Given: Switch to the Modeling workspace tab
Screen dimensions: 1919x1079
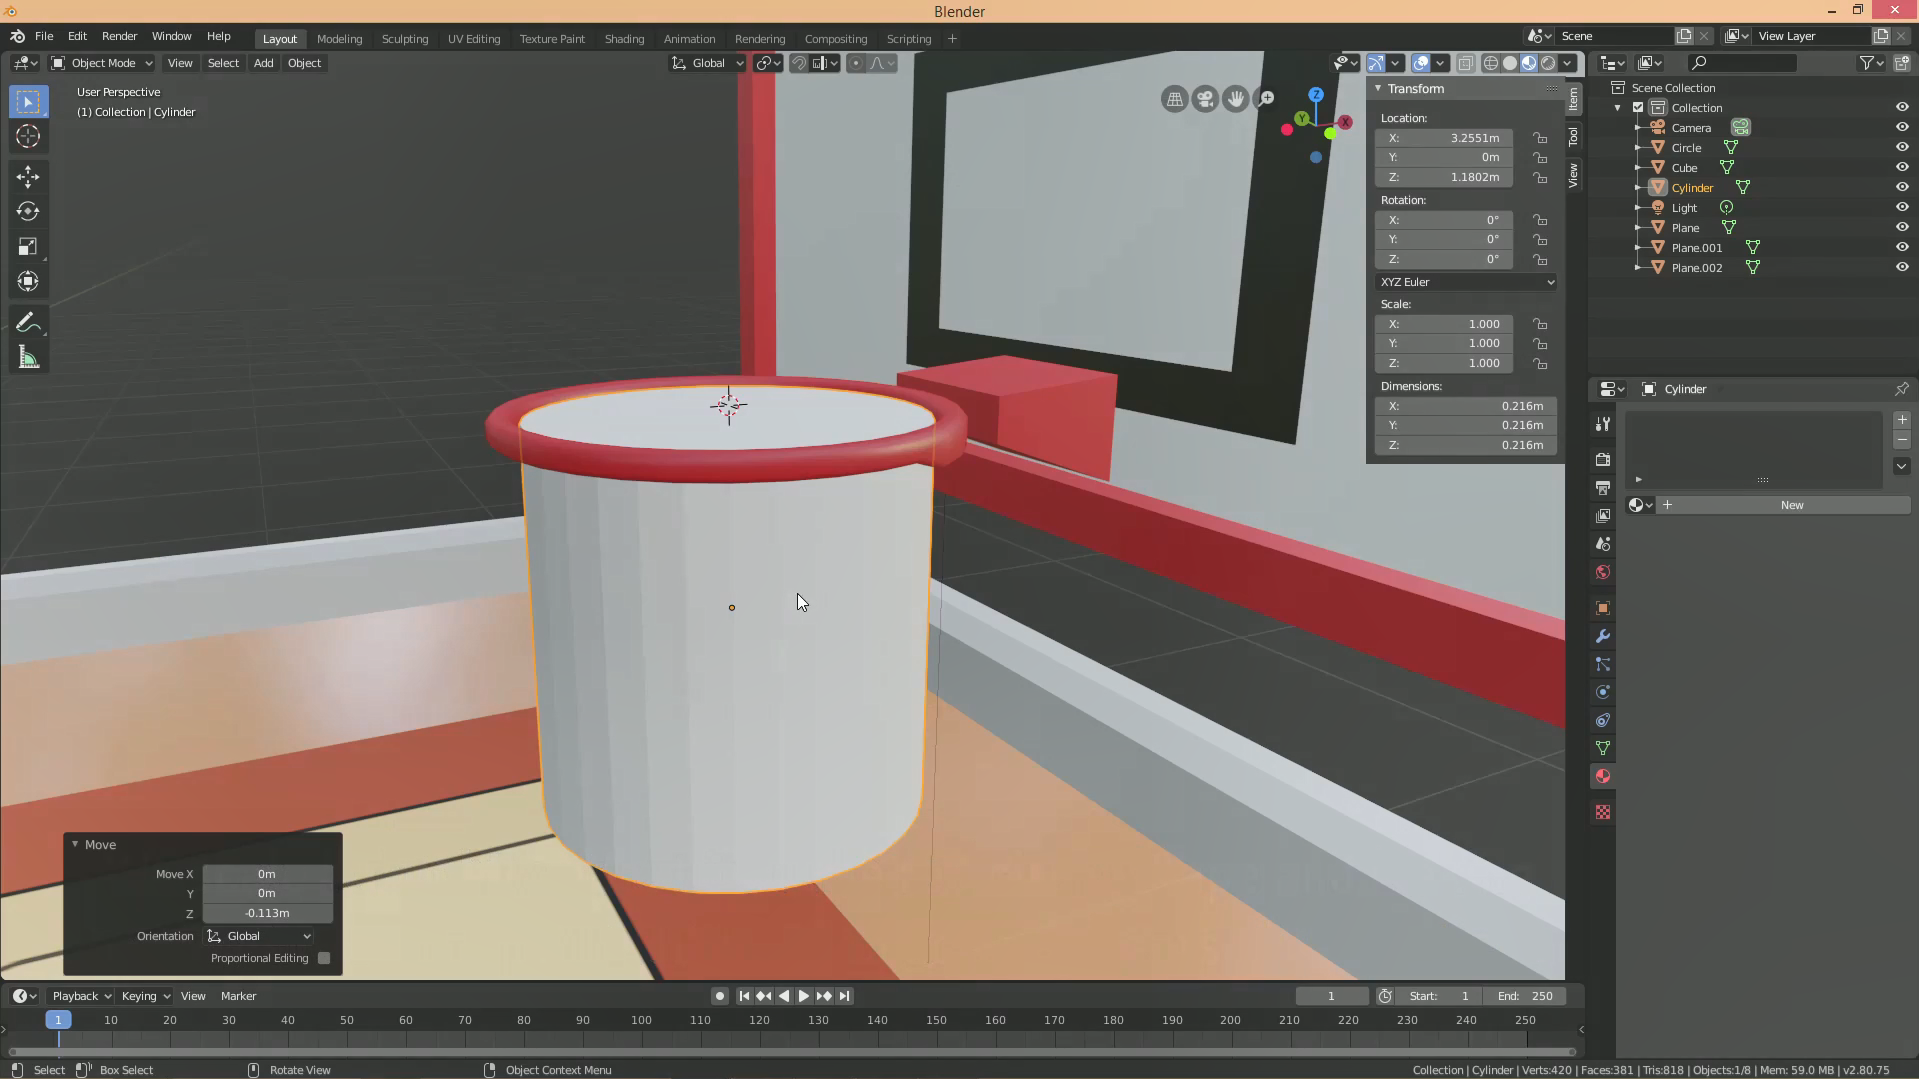Looking at the screenshot, I should click(339, 39).
